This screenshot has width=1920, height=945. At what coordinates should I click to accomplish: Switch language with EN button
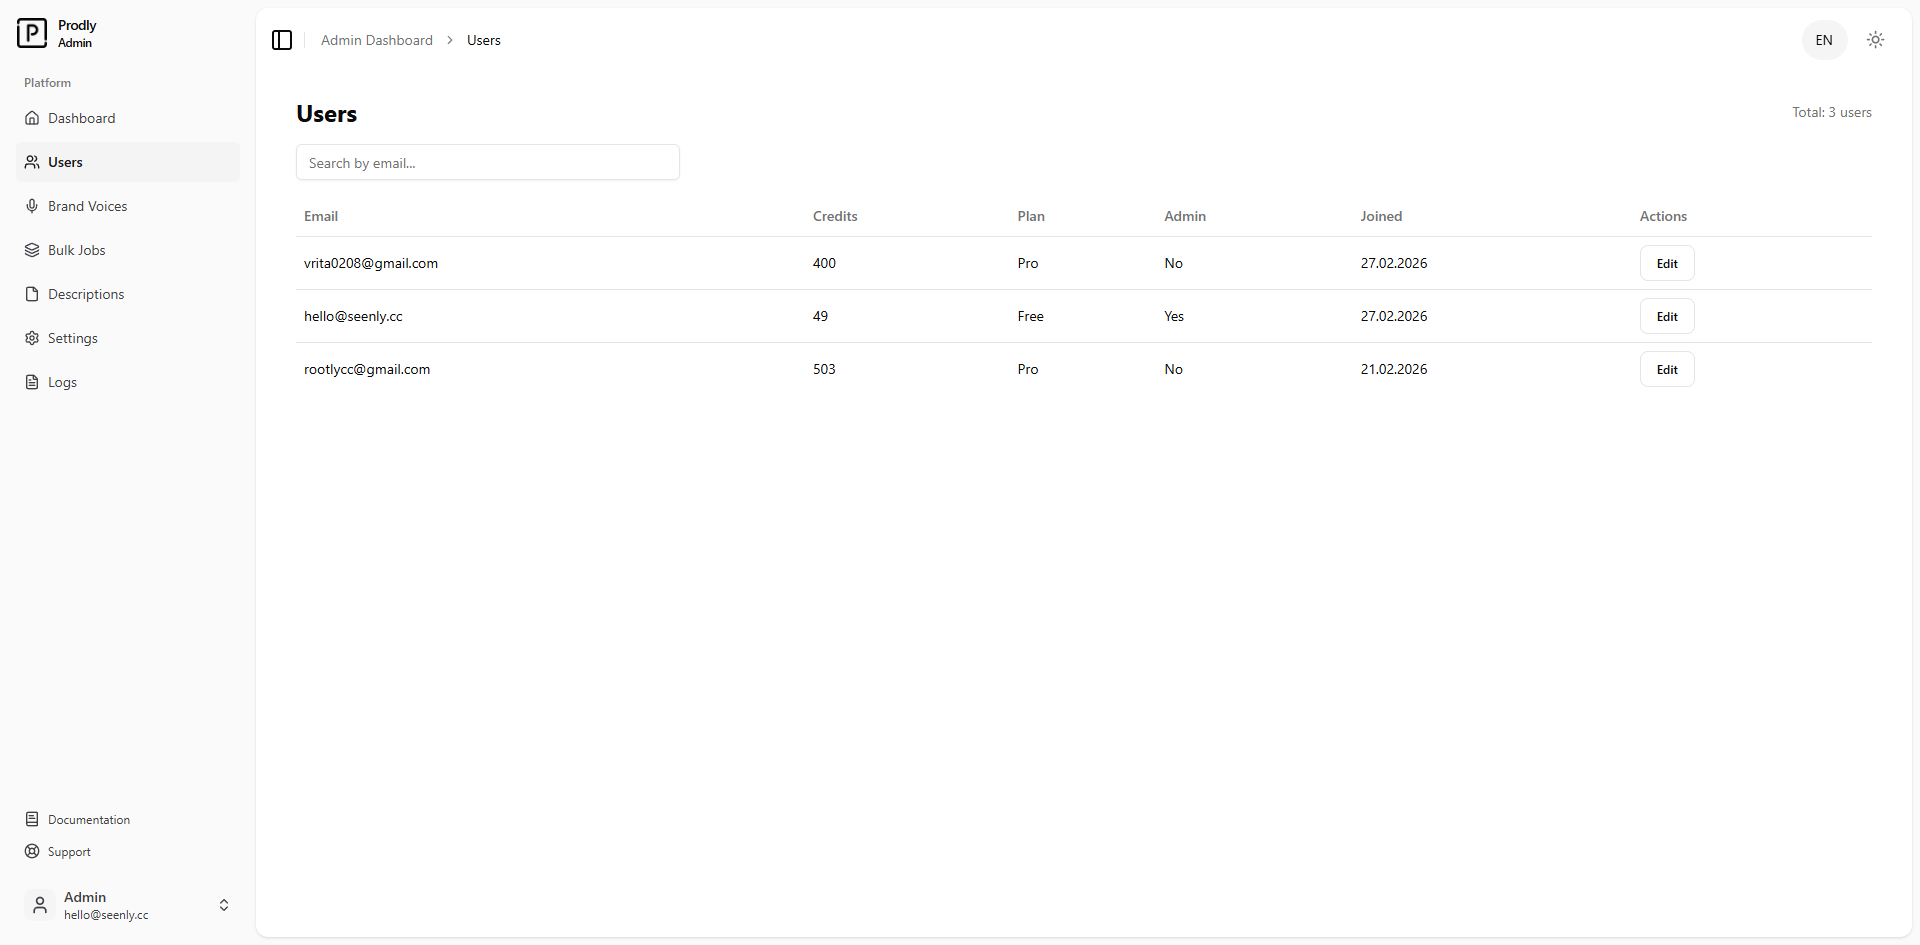[x=1824, y=40]
